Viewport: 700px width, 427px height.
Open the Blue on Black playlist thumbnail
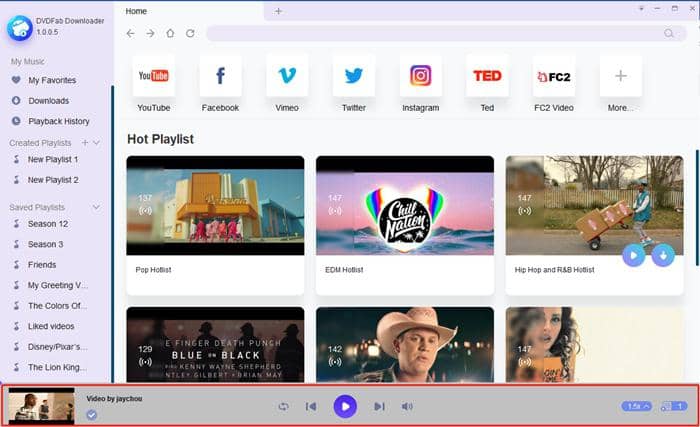point(215,344)
